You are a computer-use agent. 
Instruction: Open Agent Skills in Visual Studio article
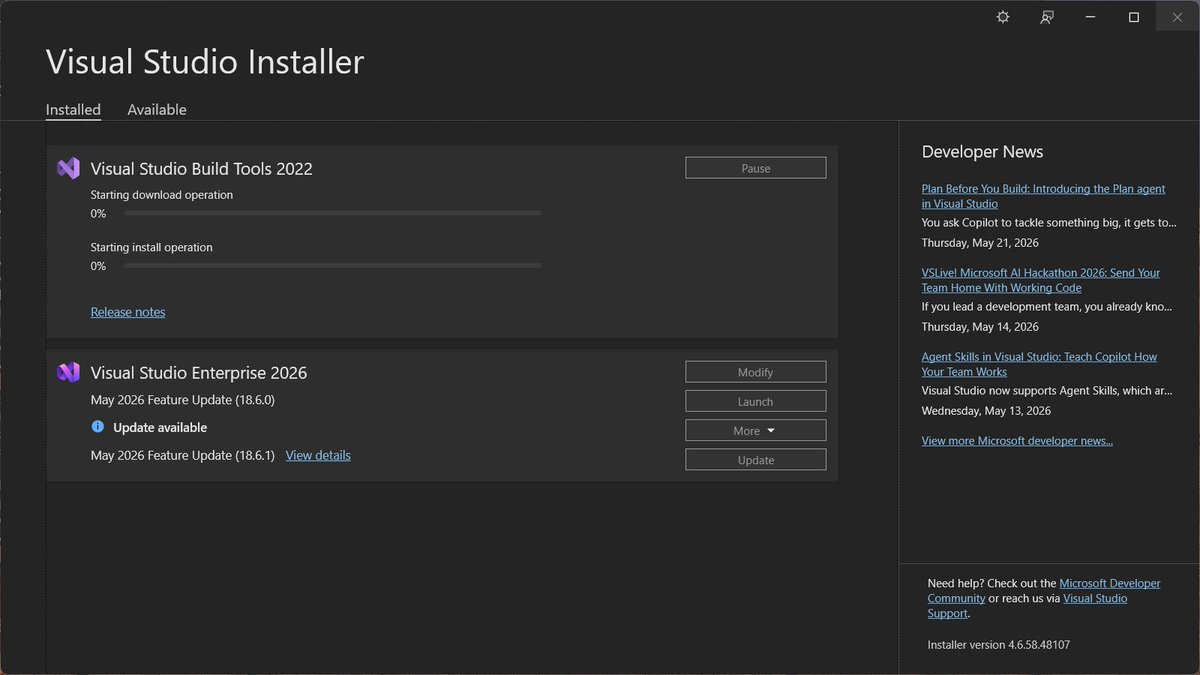tap(1039, 364)
